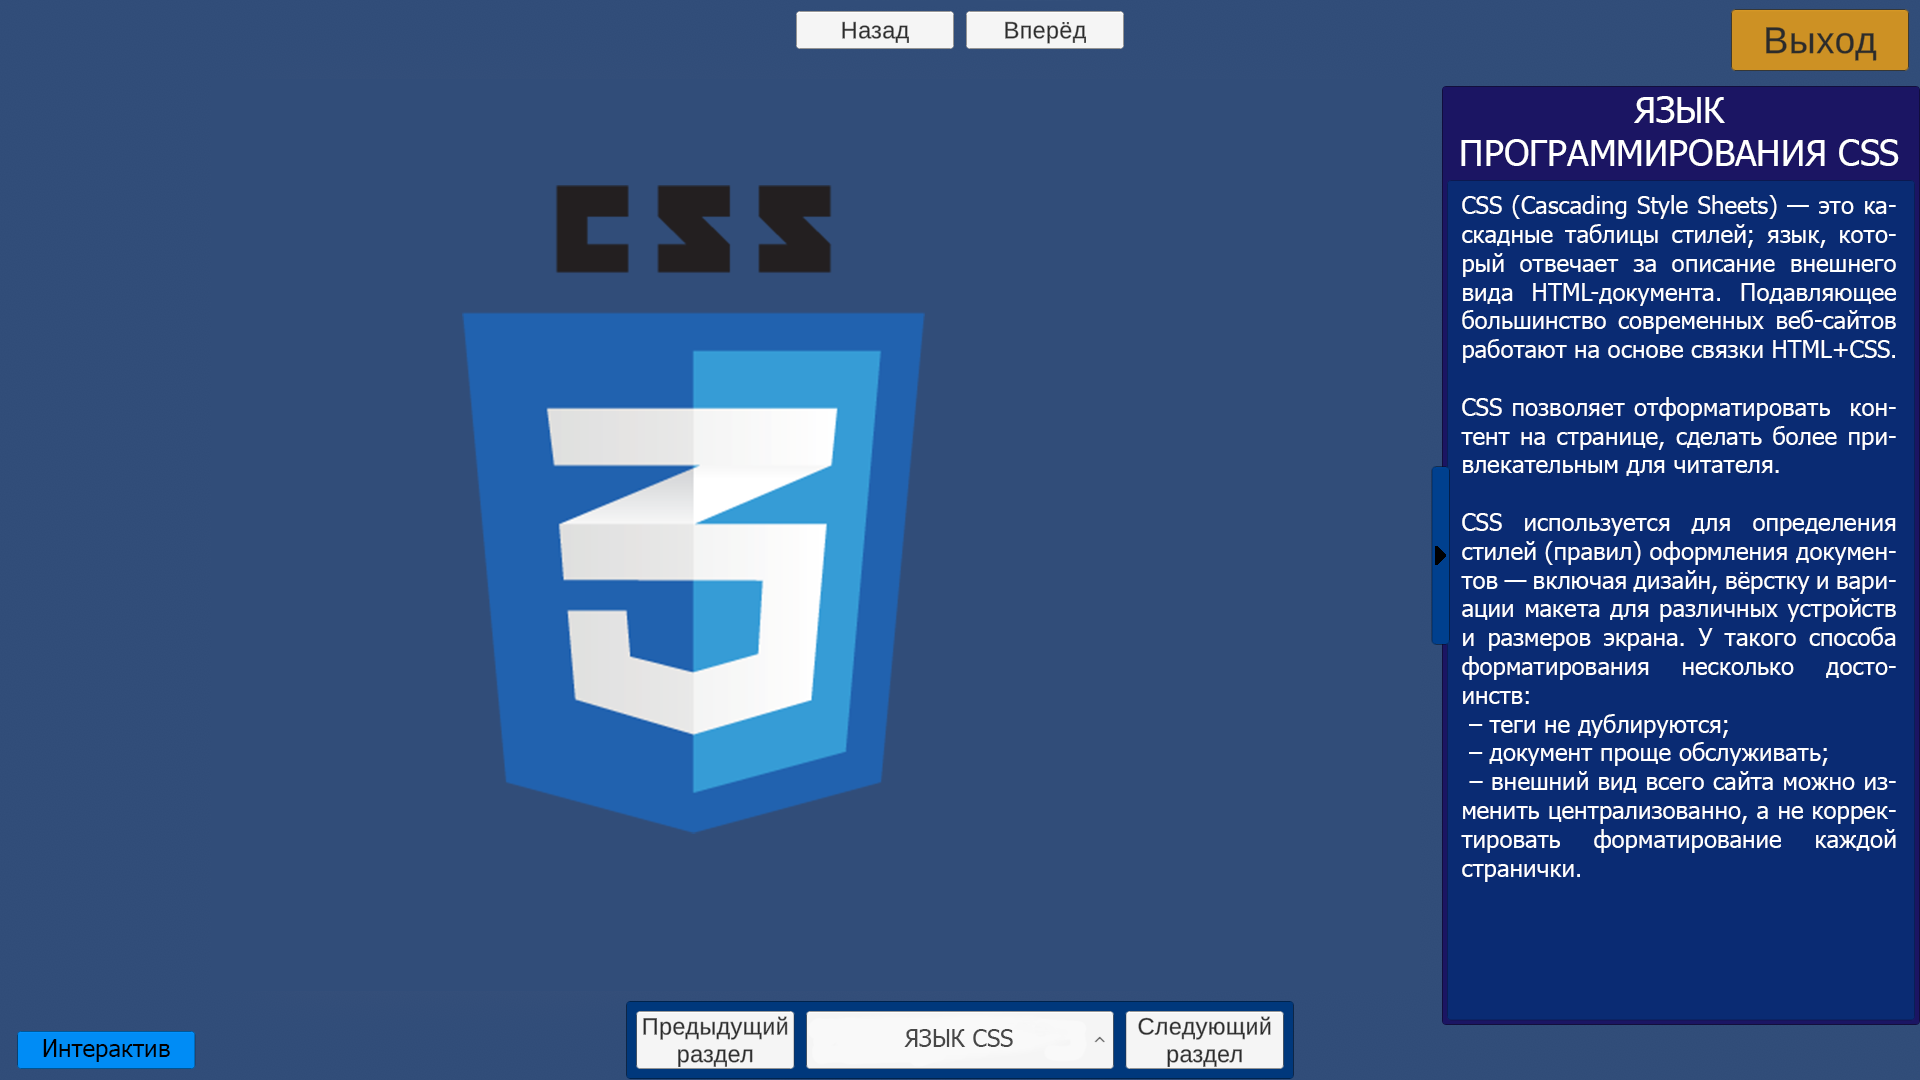Click the paragraph starting "CSS позволяет отформатировать"
1920x1080 pixels.
pyautogui.click(x=1678, y=437)
